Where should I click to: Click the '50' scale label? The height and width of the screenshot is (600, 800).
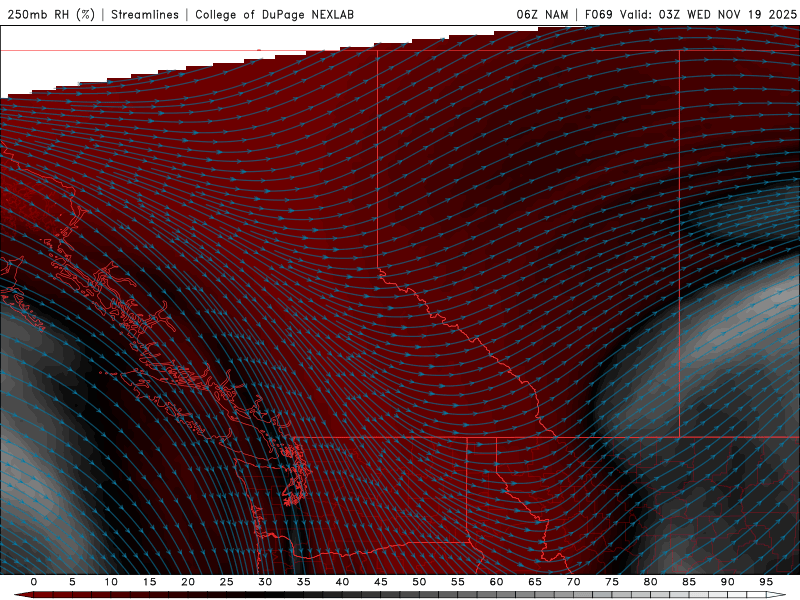point(419,582)
